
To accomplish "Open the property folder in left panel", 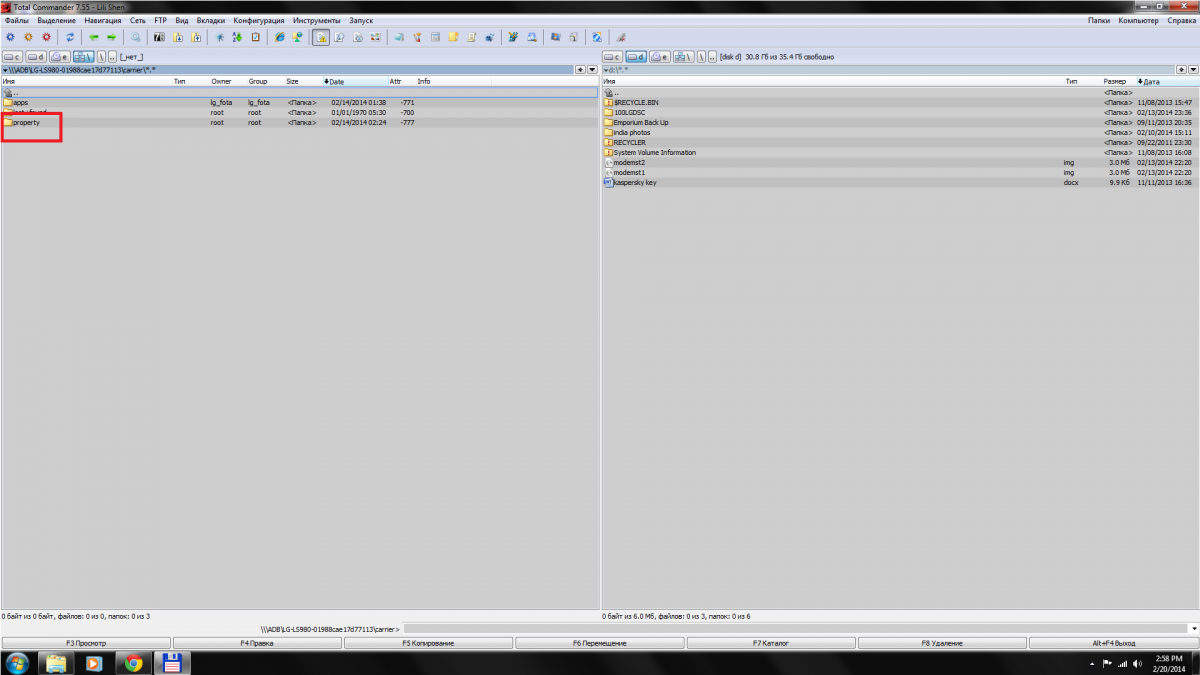I will click(x=26, y=123).
